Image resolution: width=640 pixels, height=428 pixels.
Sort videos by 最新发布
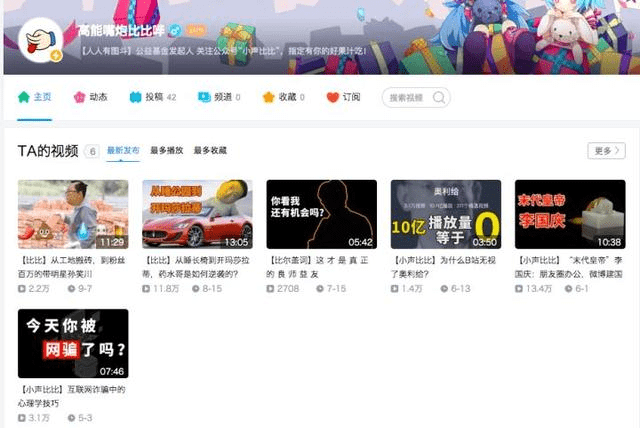[123, 151]
